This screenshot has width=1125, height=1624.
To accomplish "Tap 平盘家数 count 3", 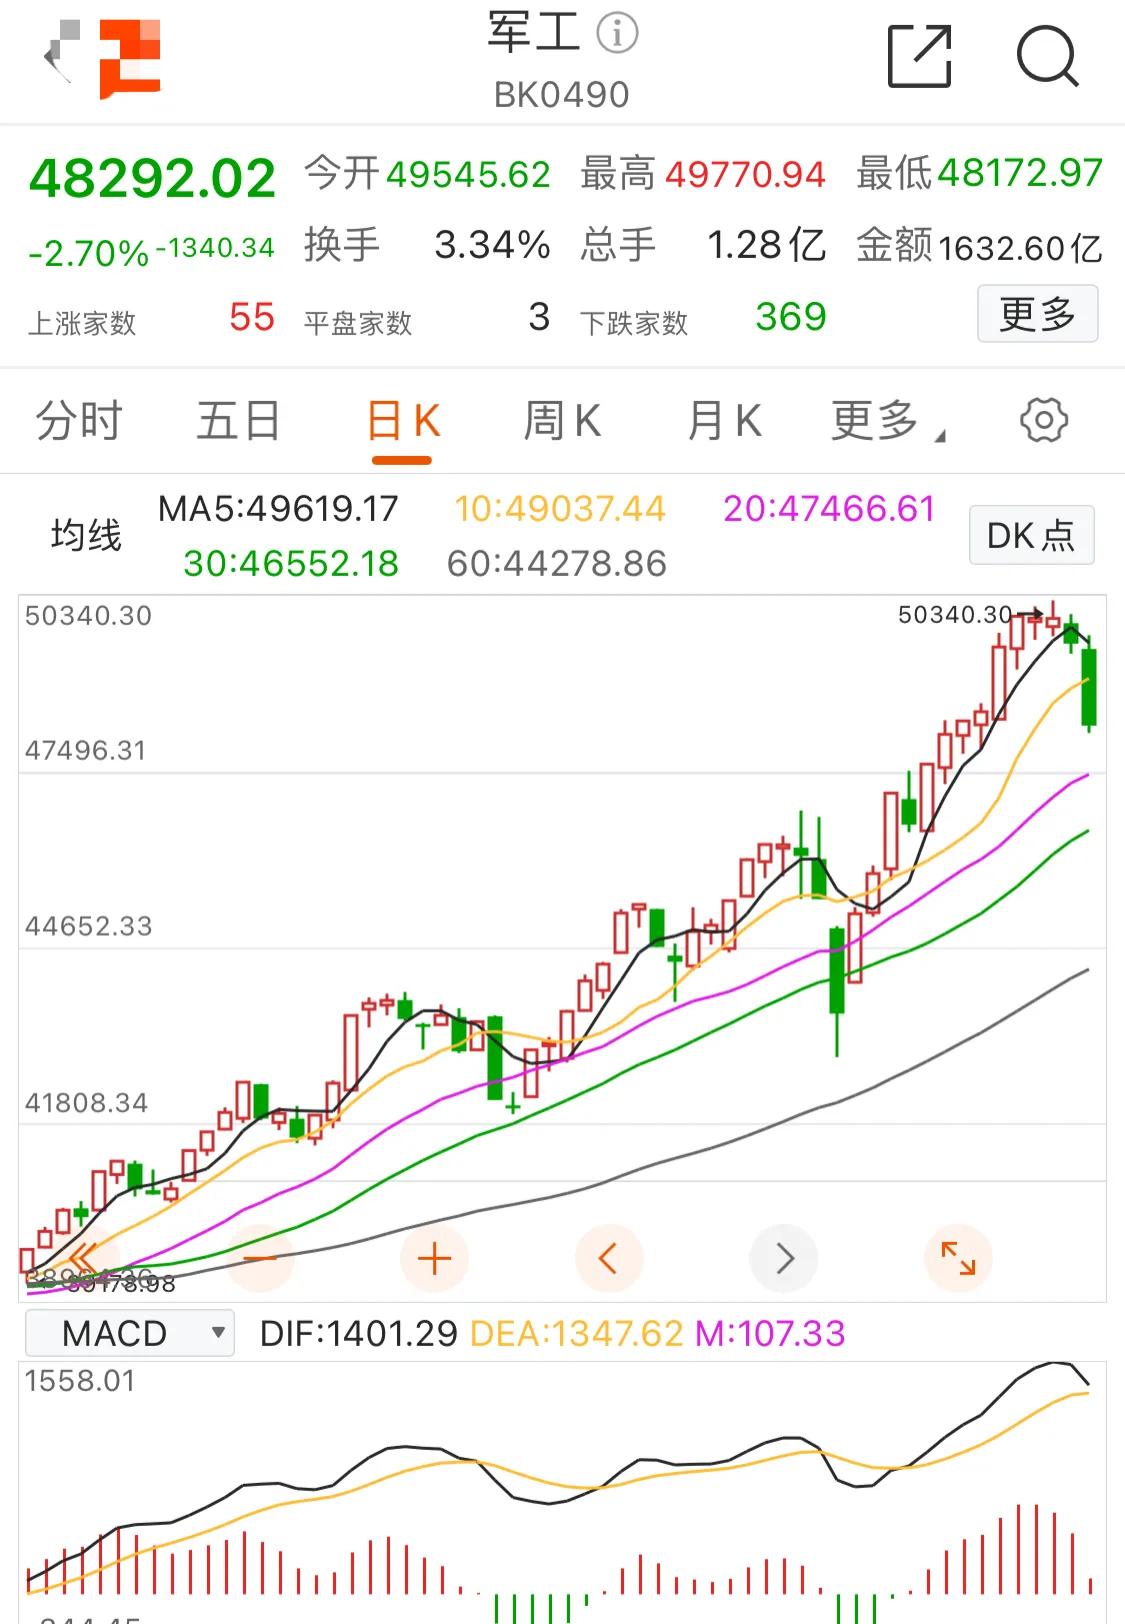I will pyautogui.click(x=539, y=317).
